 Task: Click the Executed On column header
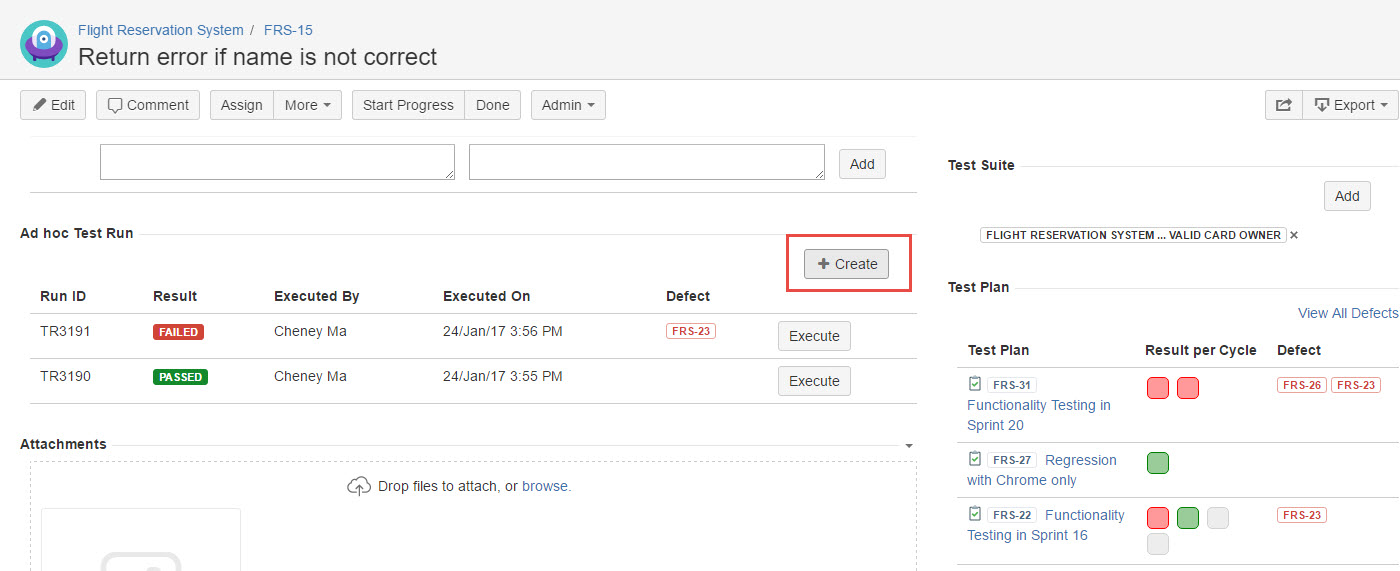click(487, 296)
